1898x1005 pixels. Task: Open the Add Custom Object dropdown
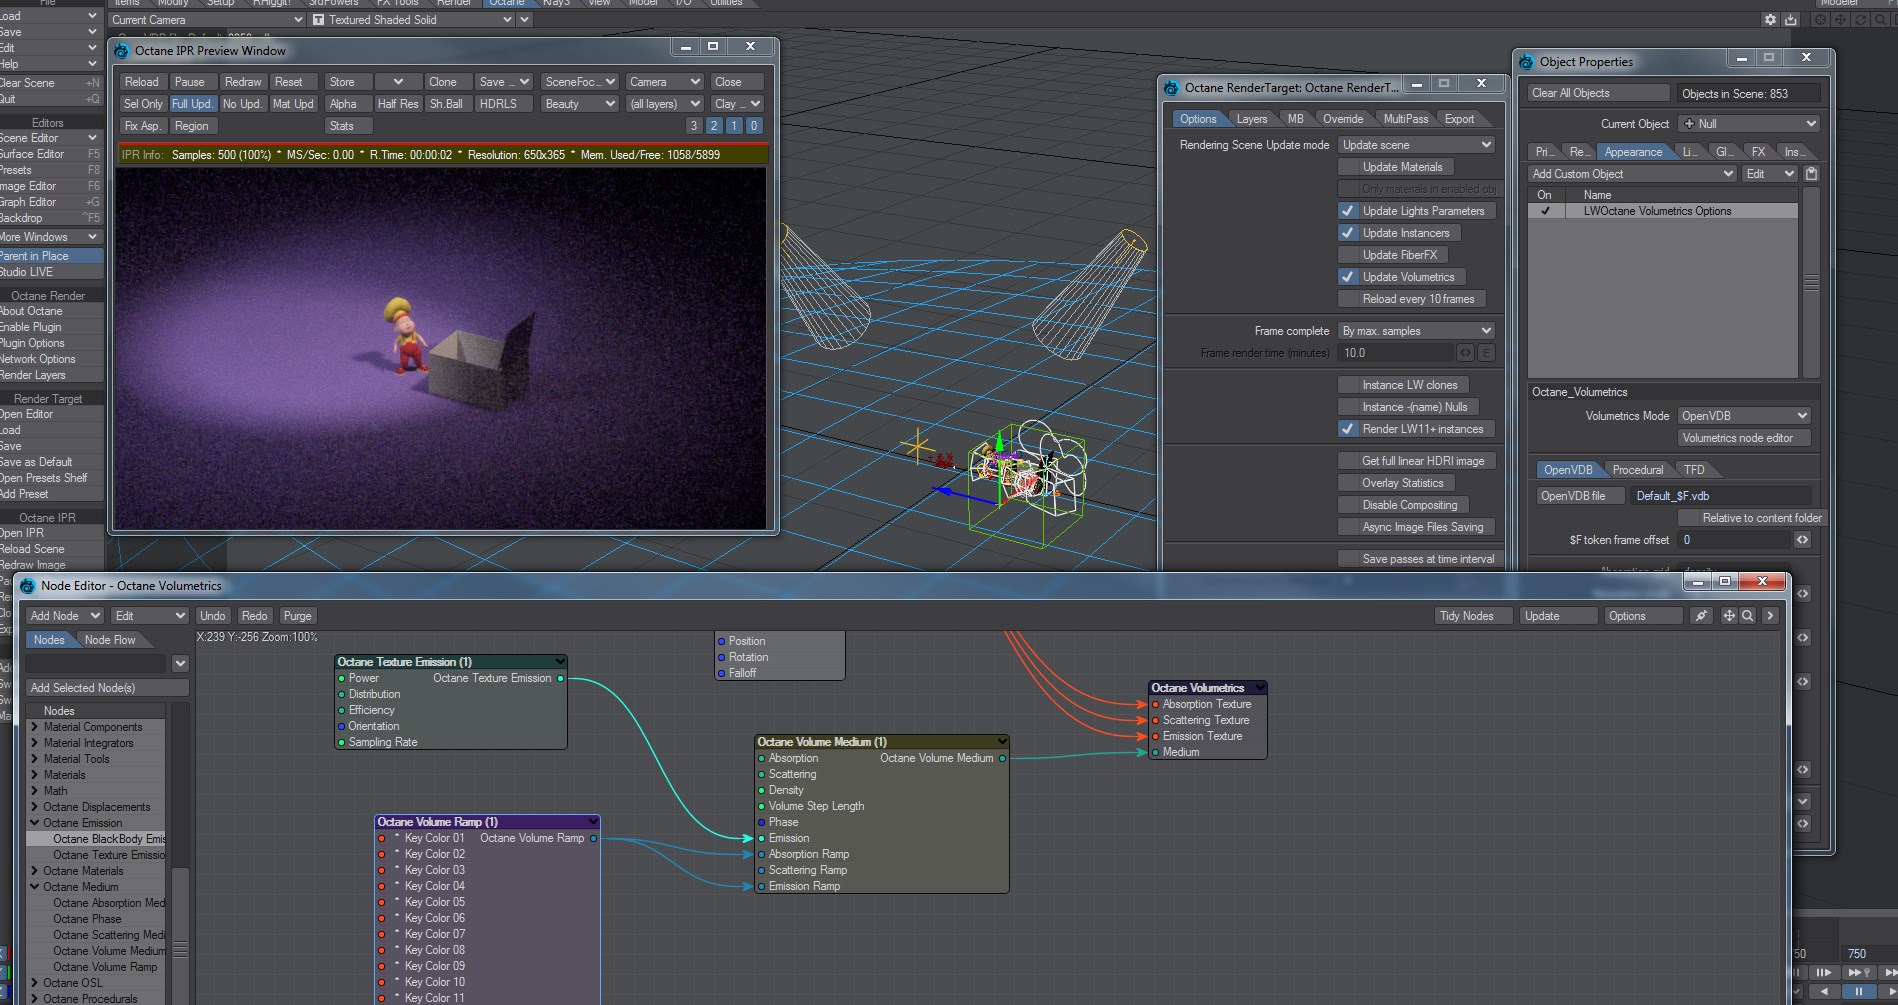coord(1632,174)
